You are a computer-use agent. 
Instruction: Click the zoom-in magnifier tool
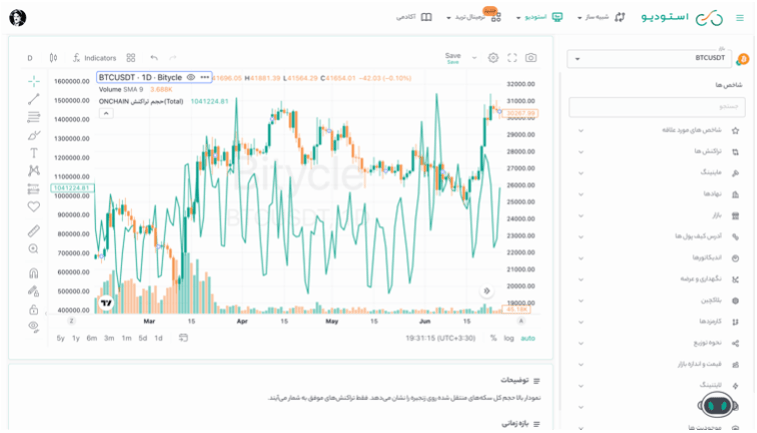coord(34,248)
